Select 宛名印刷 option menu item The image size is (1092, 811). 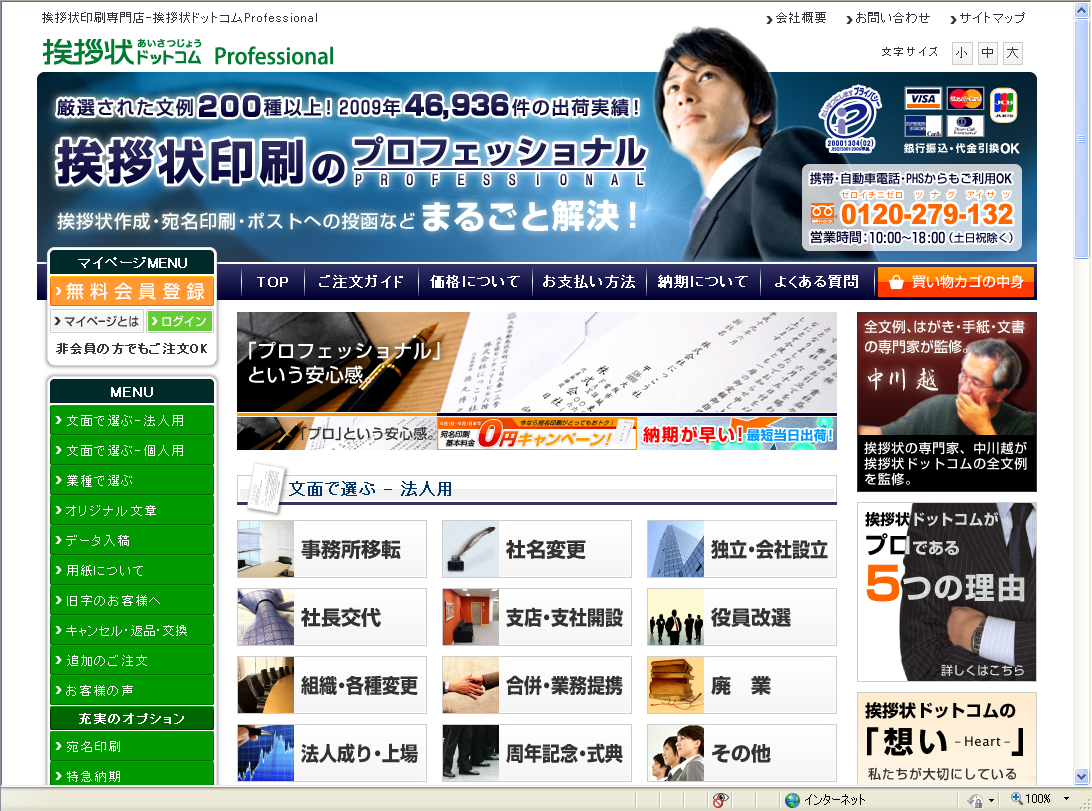click(132, 746)
